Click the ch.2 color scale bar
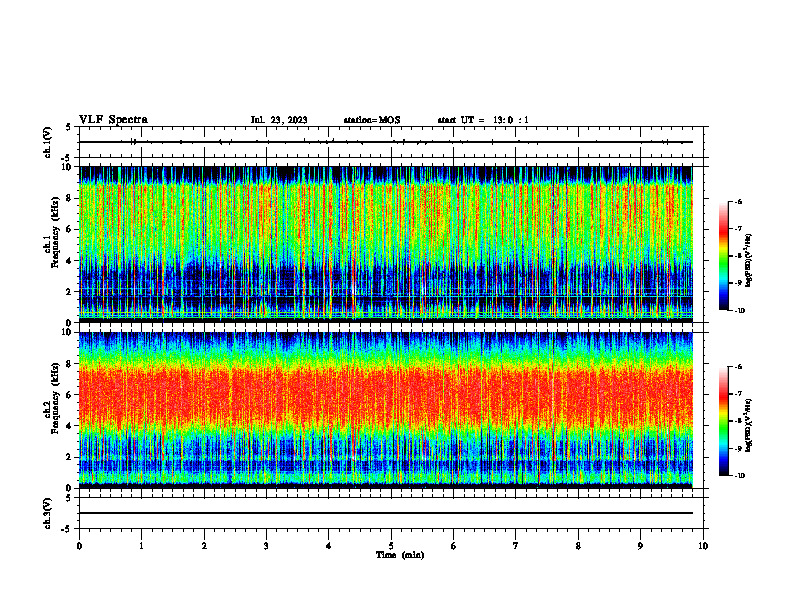 click(723, 421)
